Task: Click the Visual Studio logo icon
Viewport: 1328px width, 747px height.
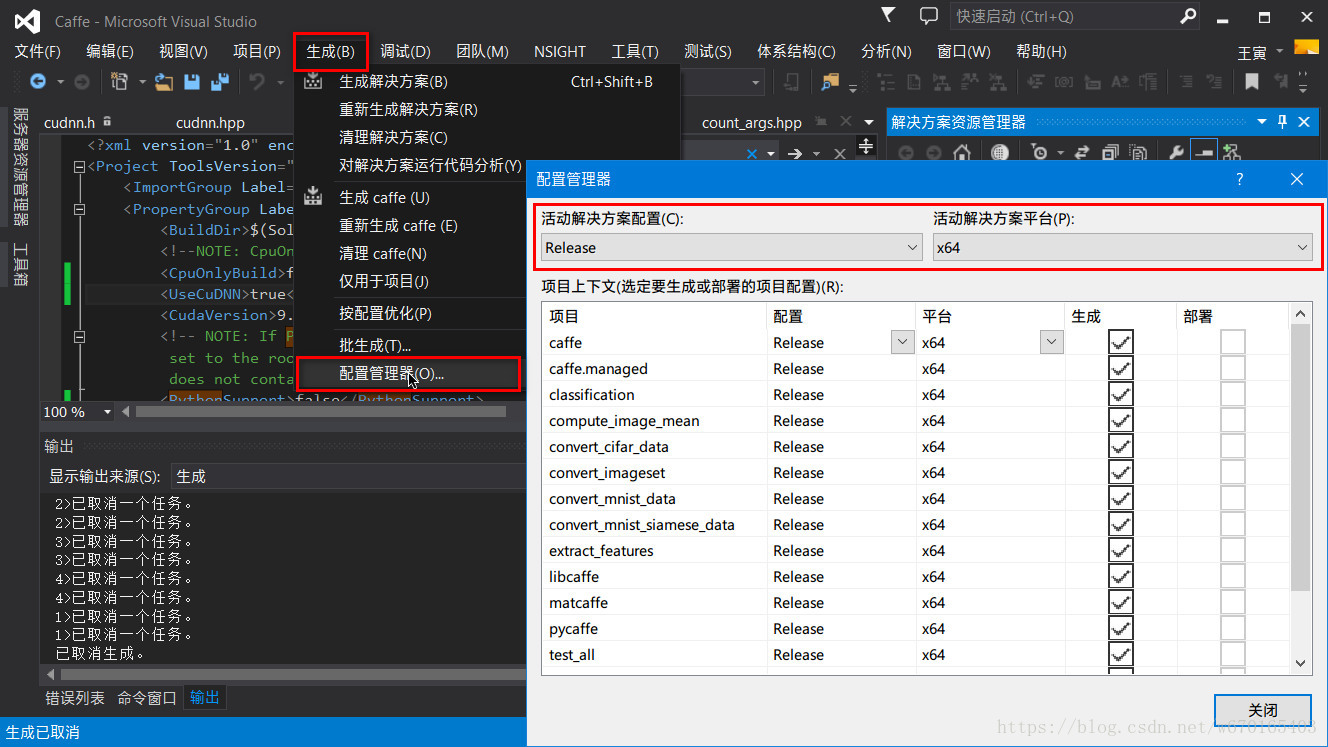Action: [27, 20]
